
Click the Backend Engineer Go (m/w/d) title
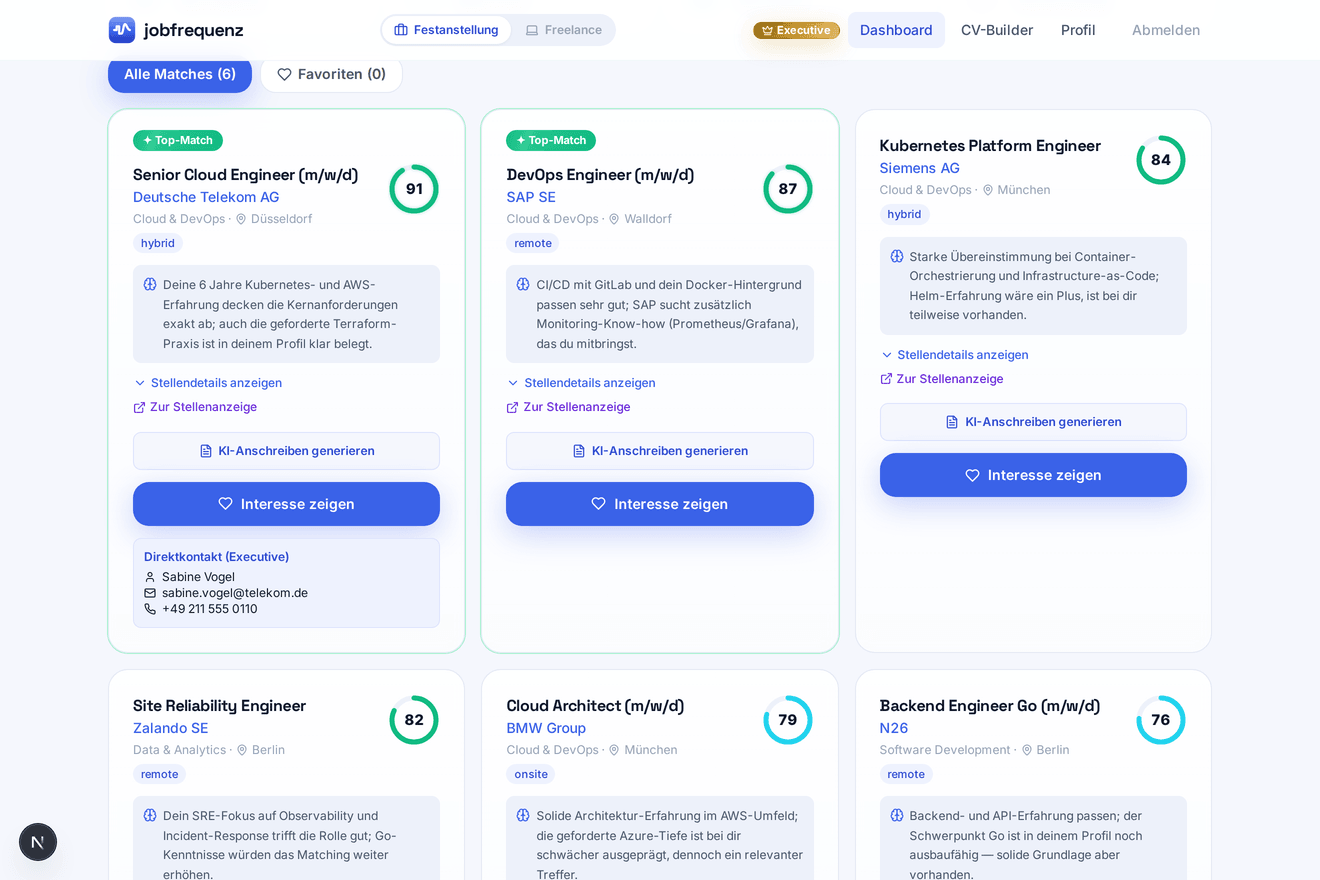(990, 706)
